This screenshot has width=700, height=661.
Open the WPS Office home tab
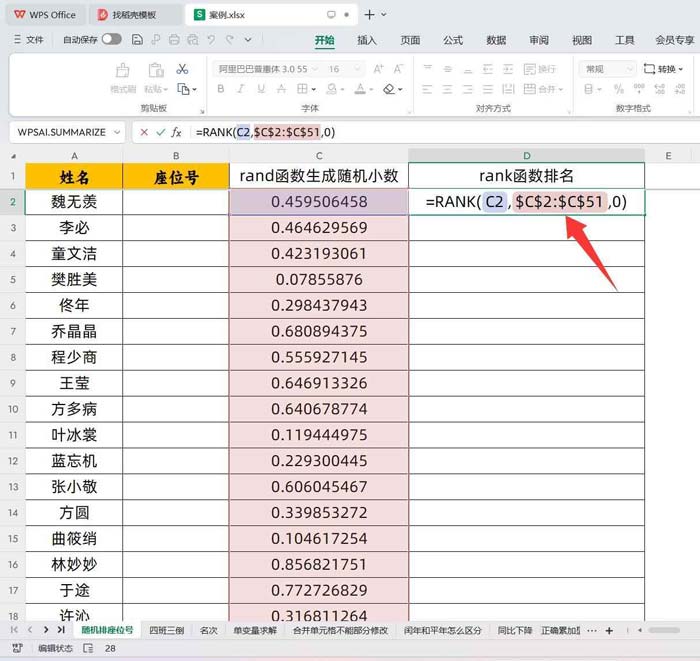pyautogui.click(x=45, y=15)
